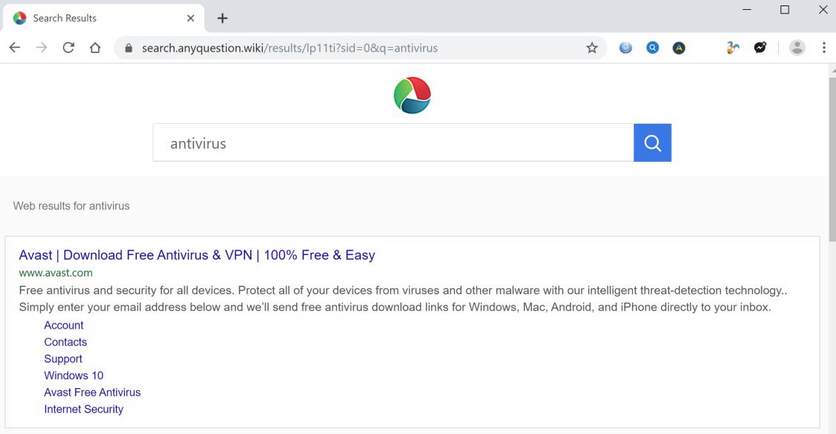This screenshot has width=836, height=434.
Task: Open the Internet Security sublink
Action: (x=84, y=409)
